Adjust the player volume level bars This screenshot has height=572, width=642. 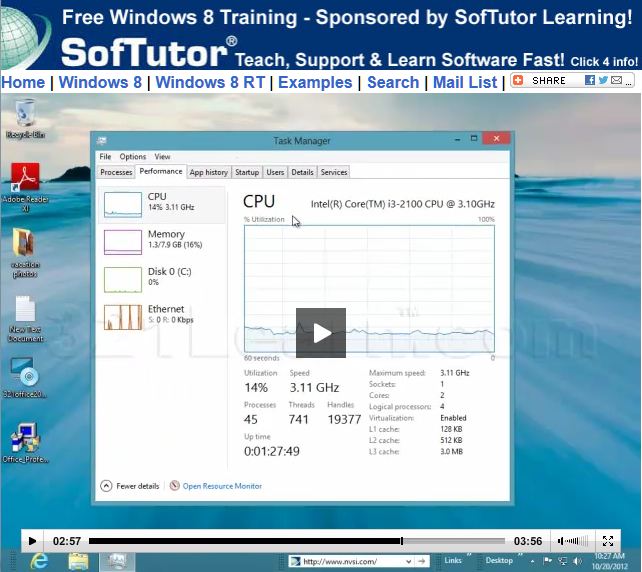578,541
